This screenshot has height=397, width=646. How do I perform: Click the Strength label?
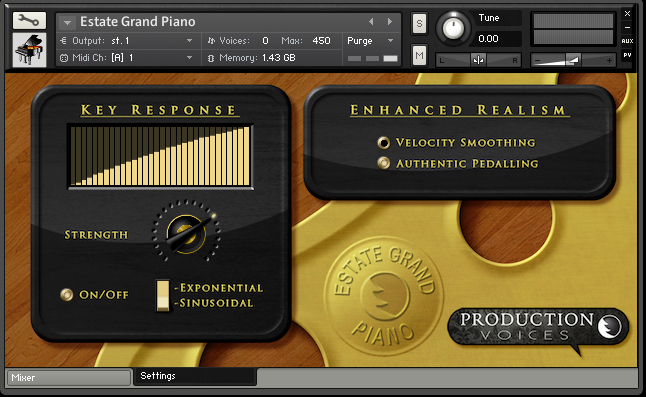tap(96, 235)
